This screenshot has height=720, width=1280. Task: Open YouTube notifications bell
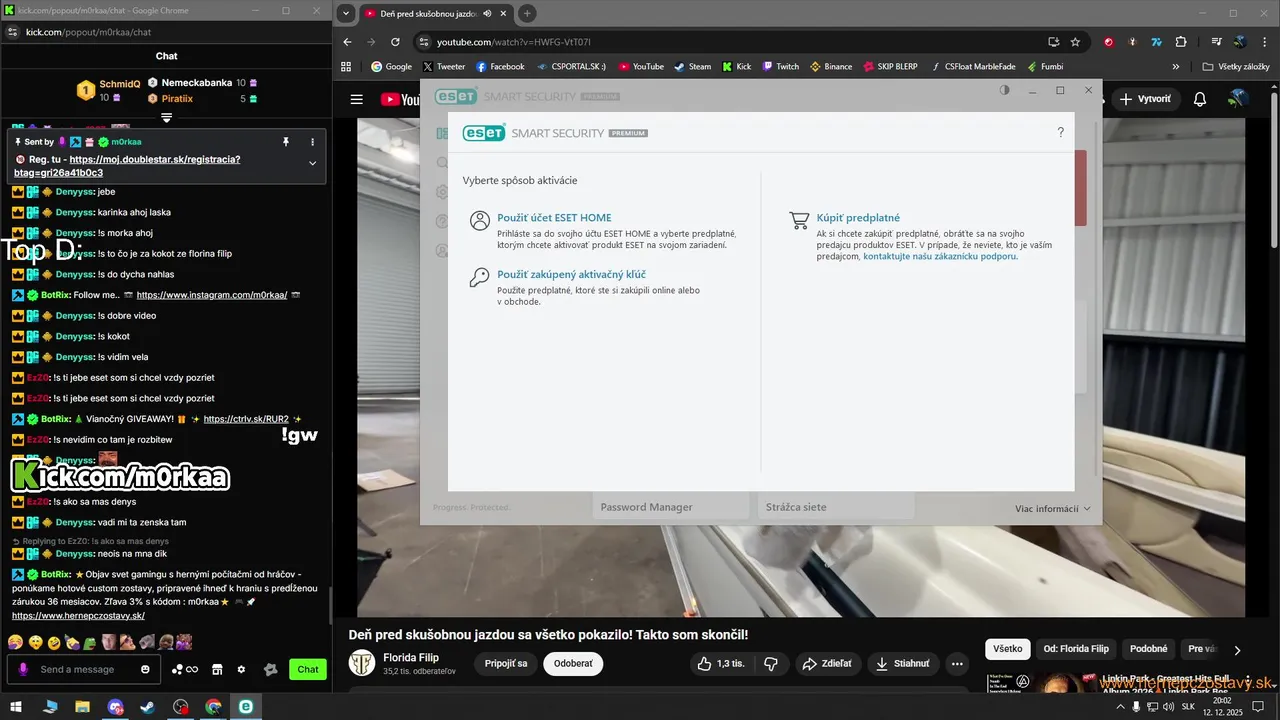[x=1200, y=99]
